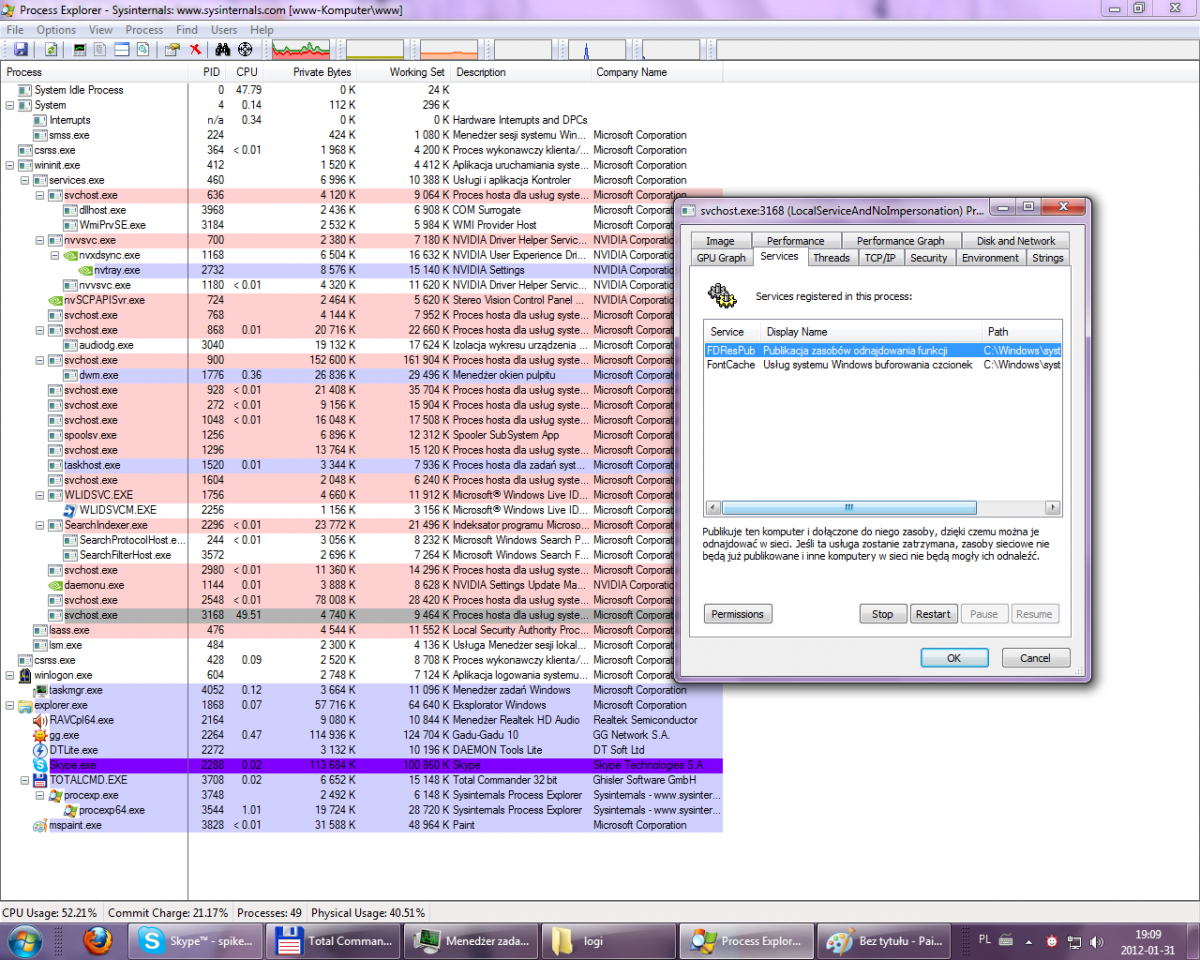Viewport: 1200px width, 960px height.
Task: Open System Information from the toolbar
Action: click(80, 49)
